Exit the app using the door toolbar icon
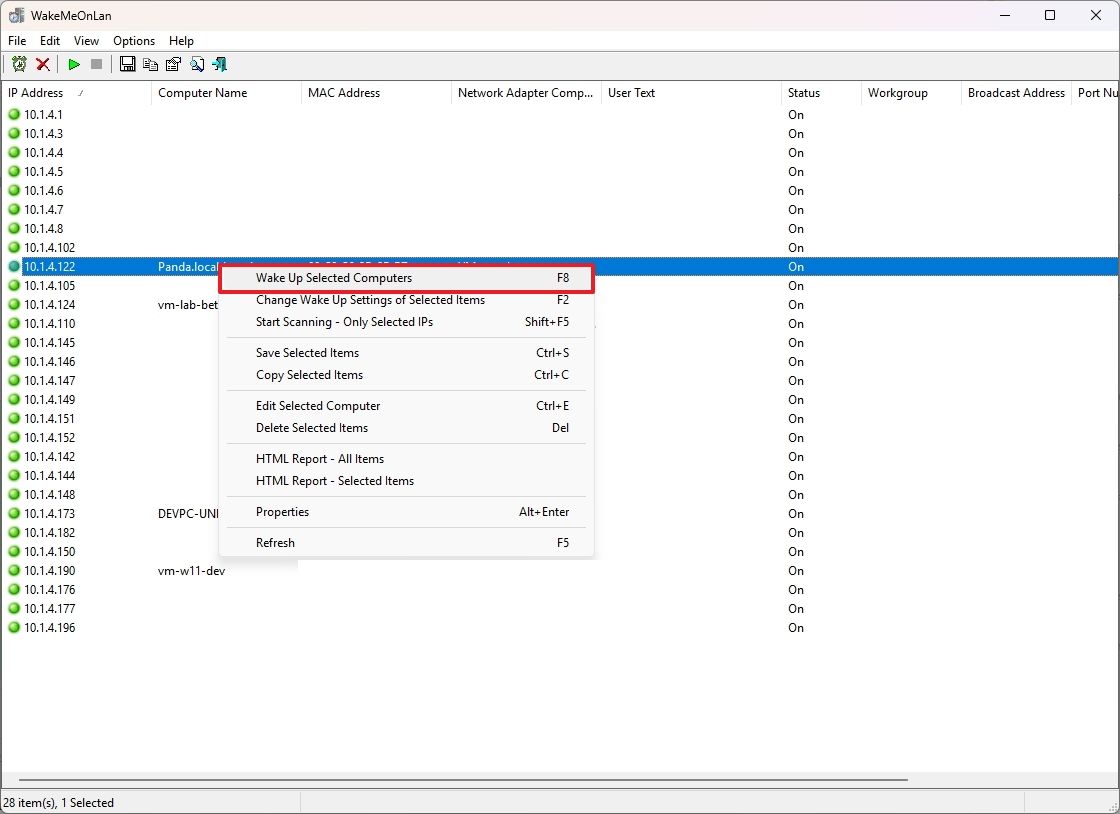The height and width of the screenshot is (814, 1120). (x=220, y=64)
